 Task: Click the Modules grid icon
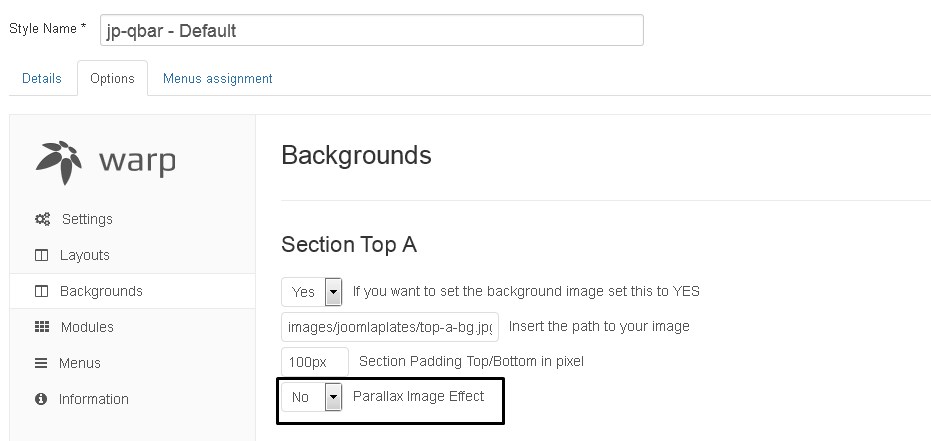[42, 326]
